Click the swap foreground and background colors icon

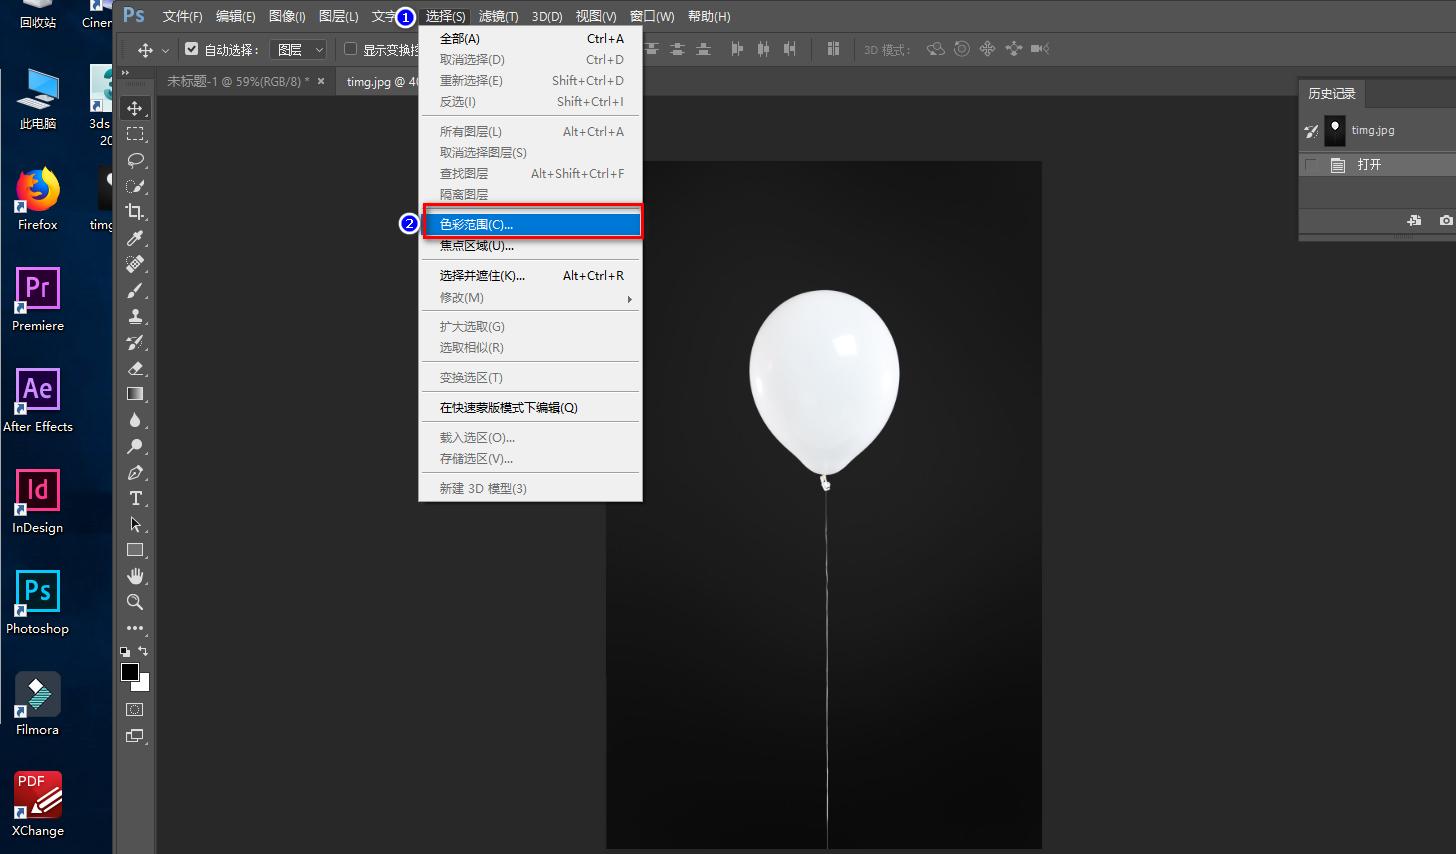(x=144, y=651)
